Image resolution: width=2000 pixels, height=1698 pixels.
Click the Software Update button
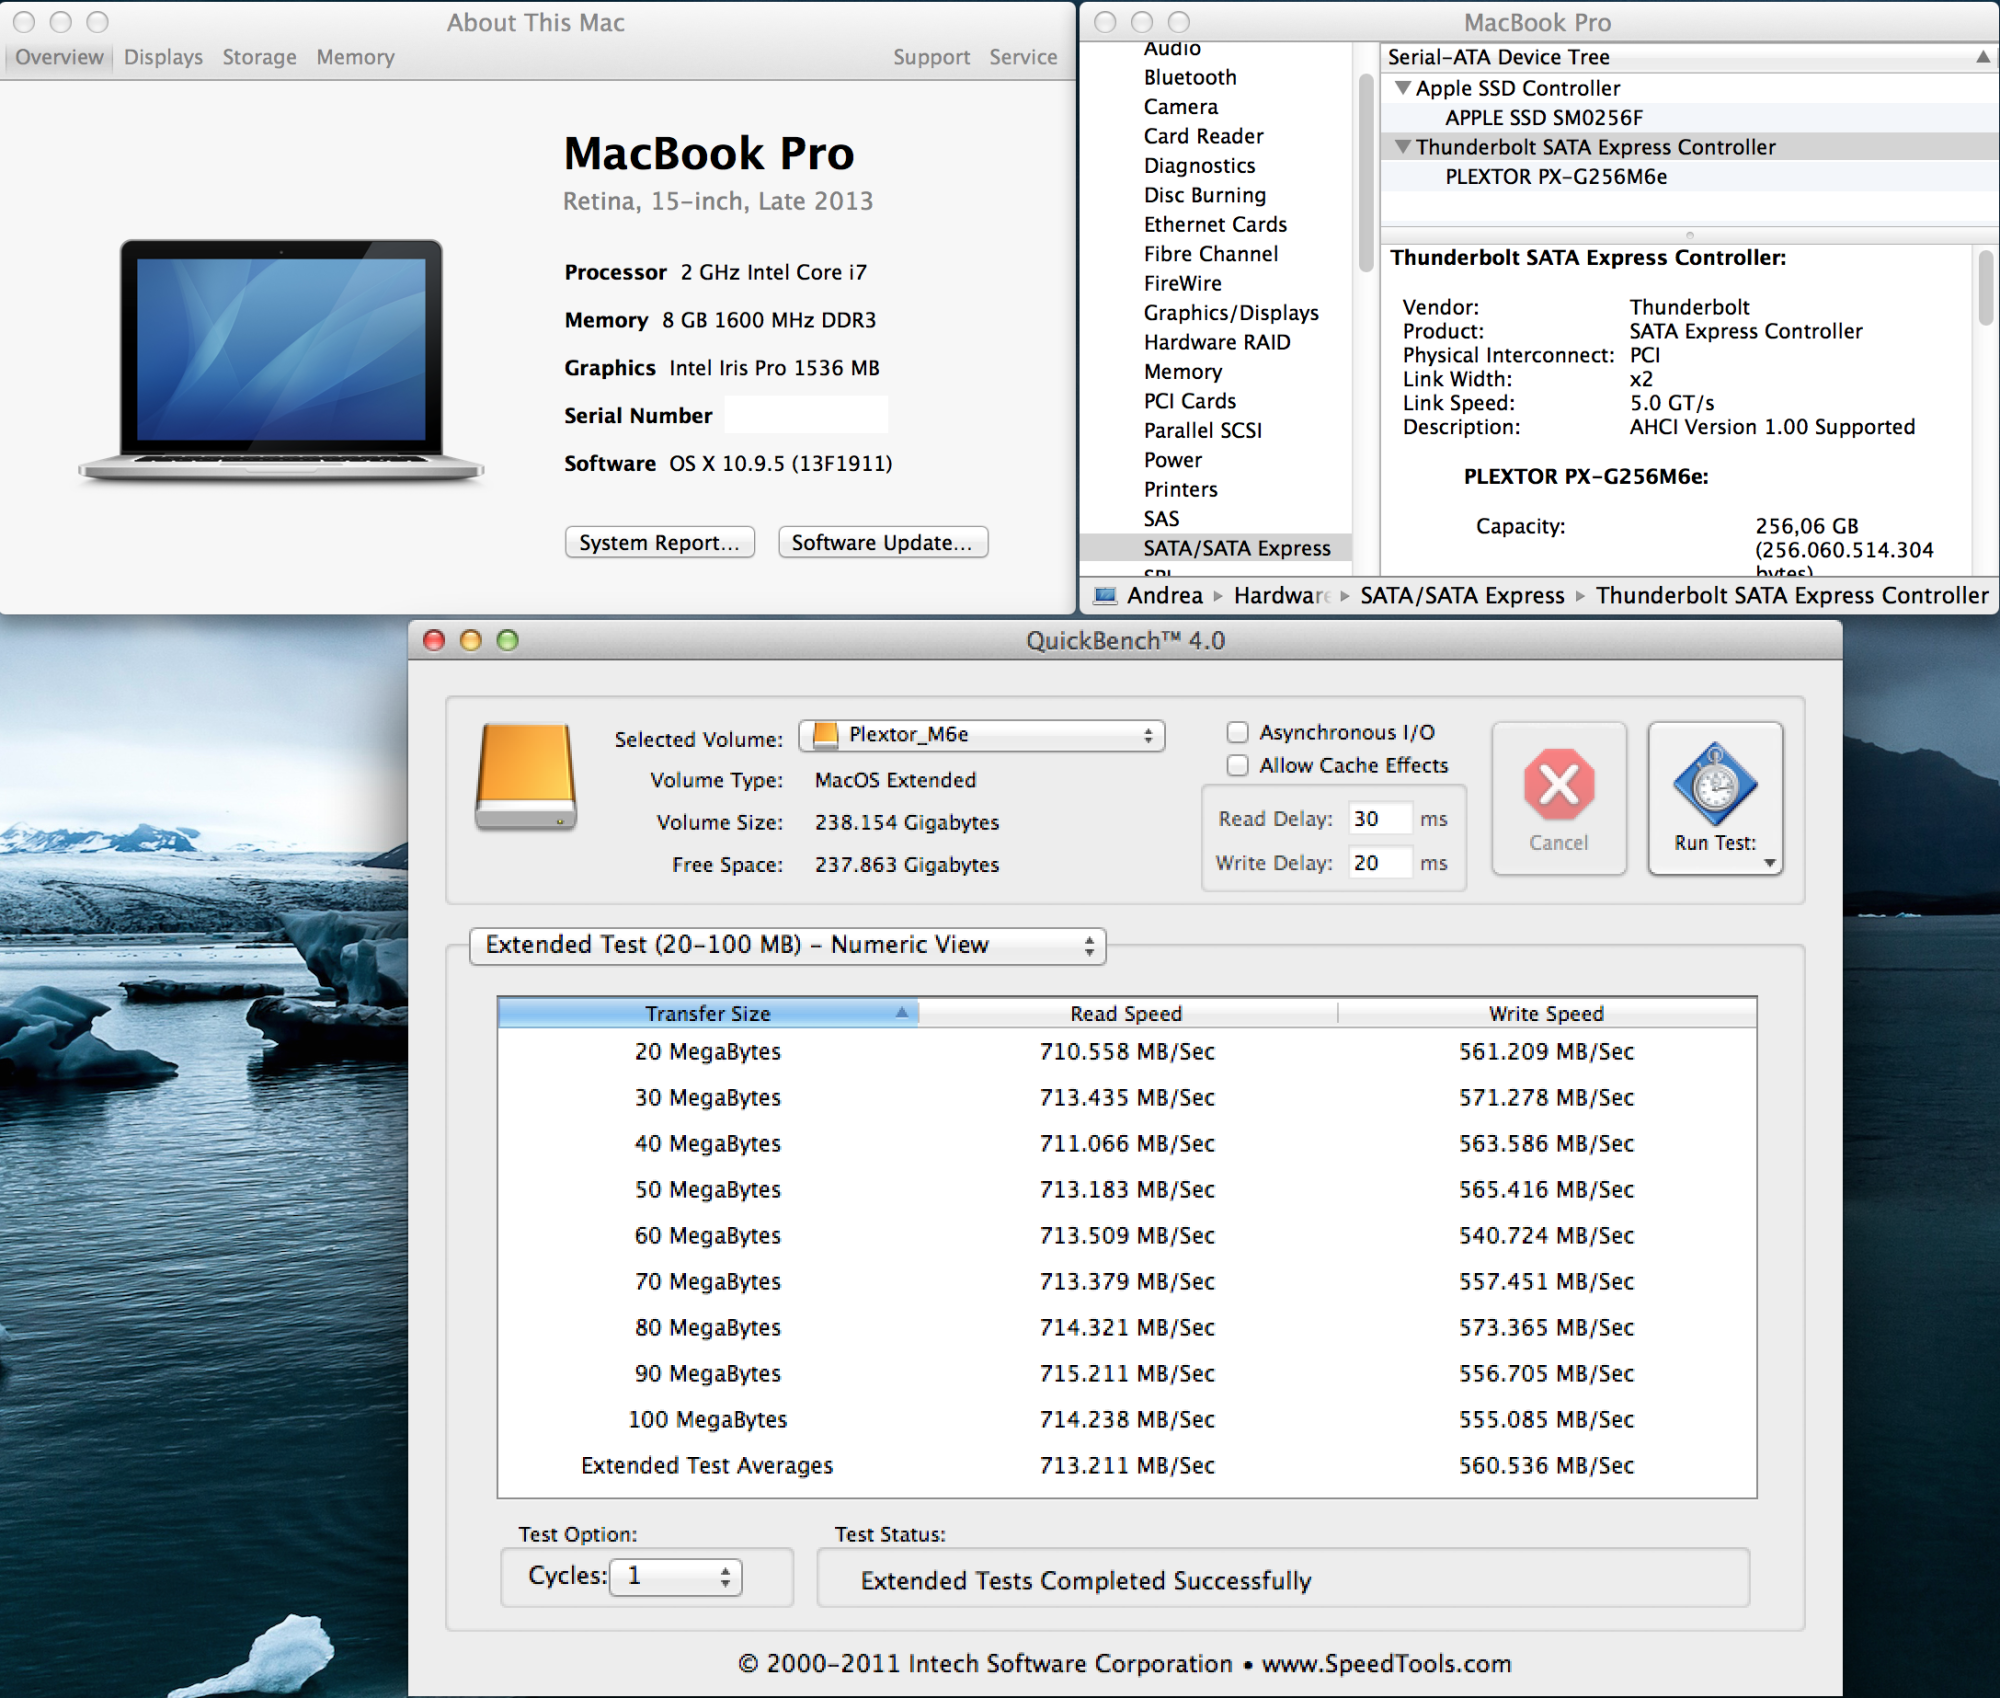point(883,542)
